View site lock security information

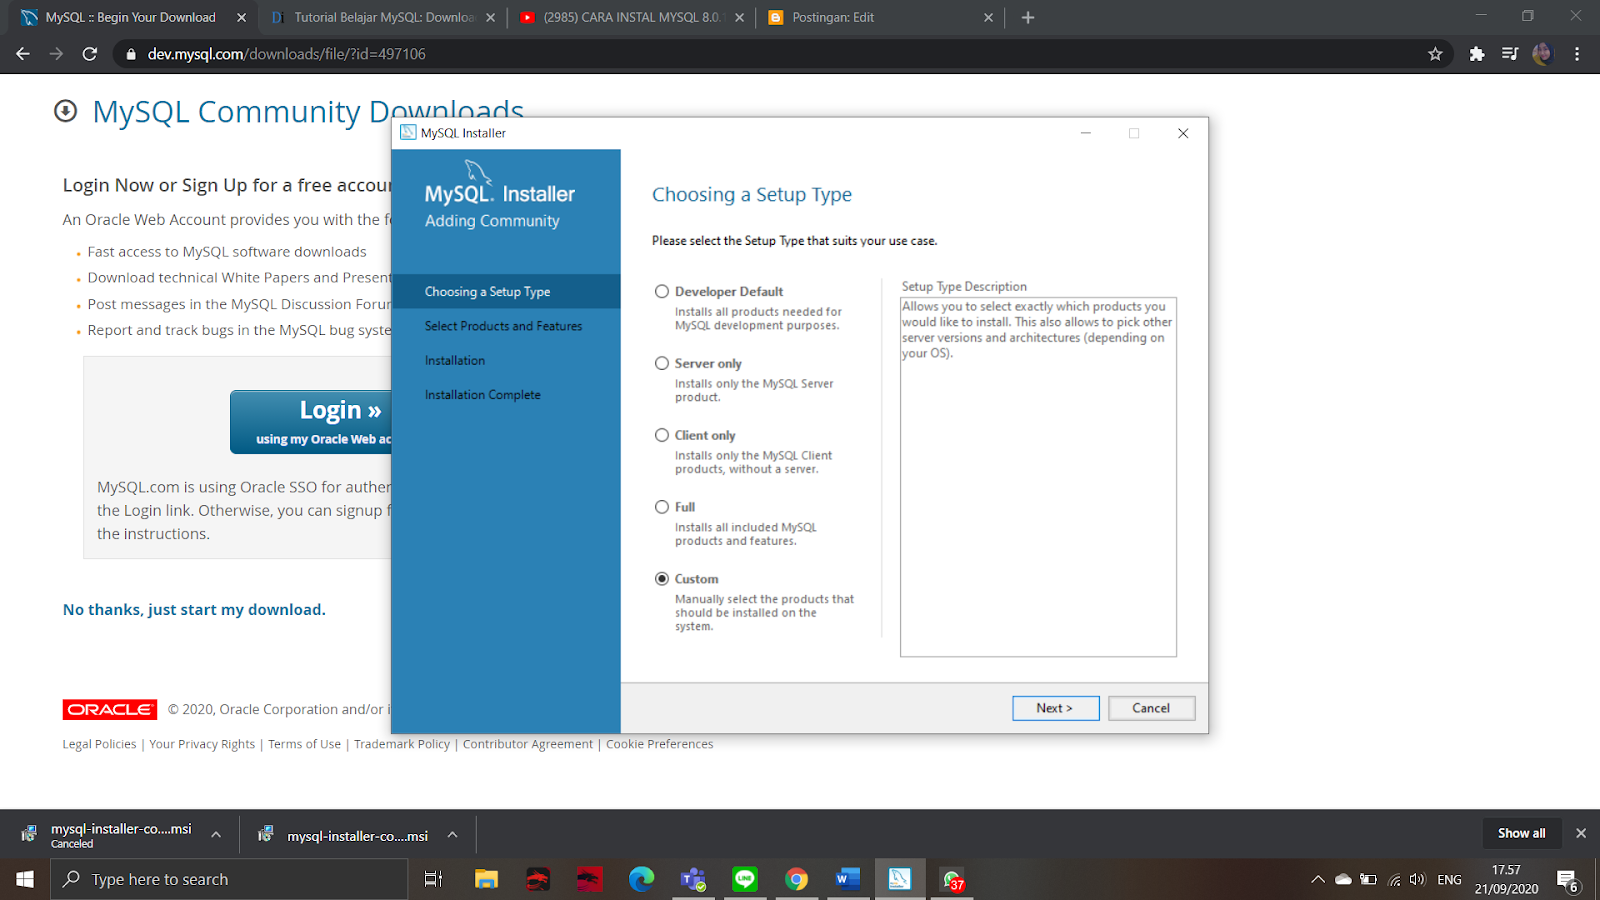coord(131,54)
